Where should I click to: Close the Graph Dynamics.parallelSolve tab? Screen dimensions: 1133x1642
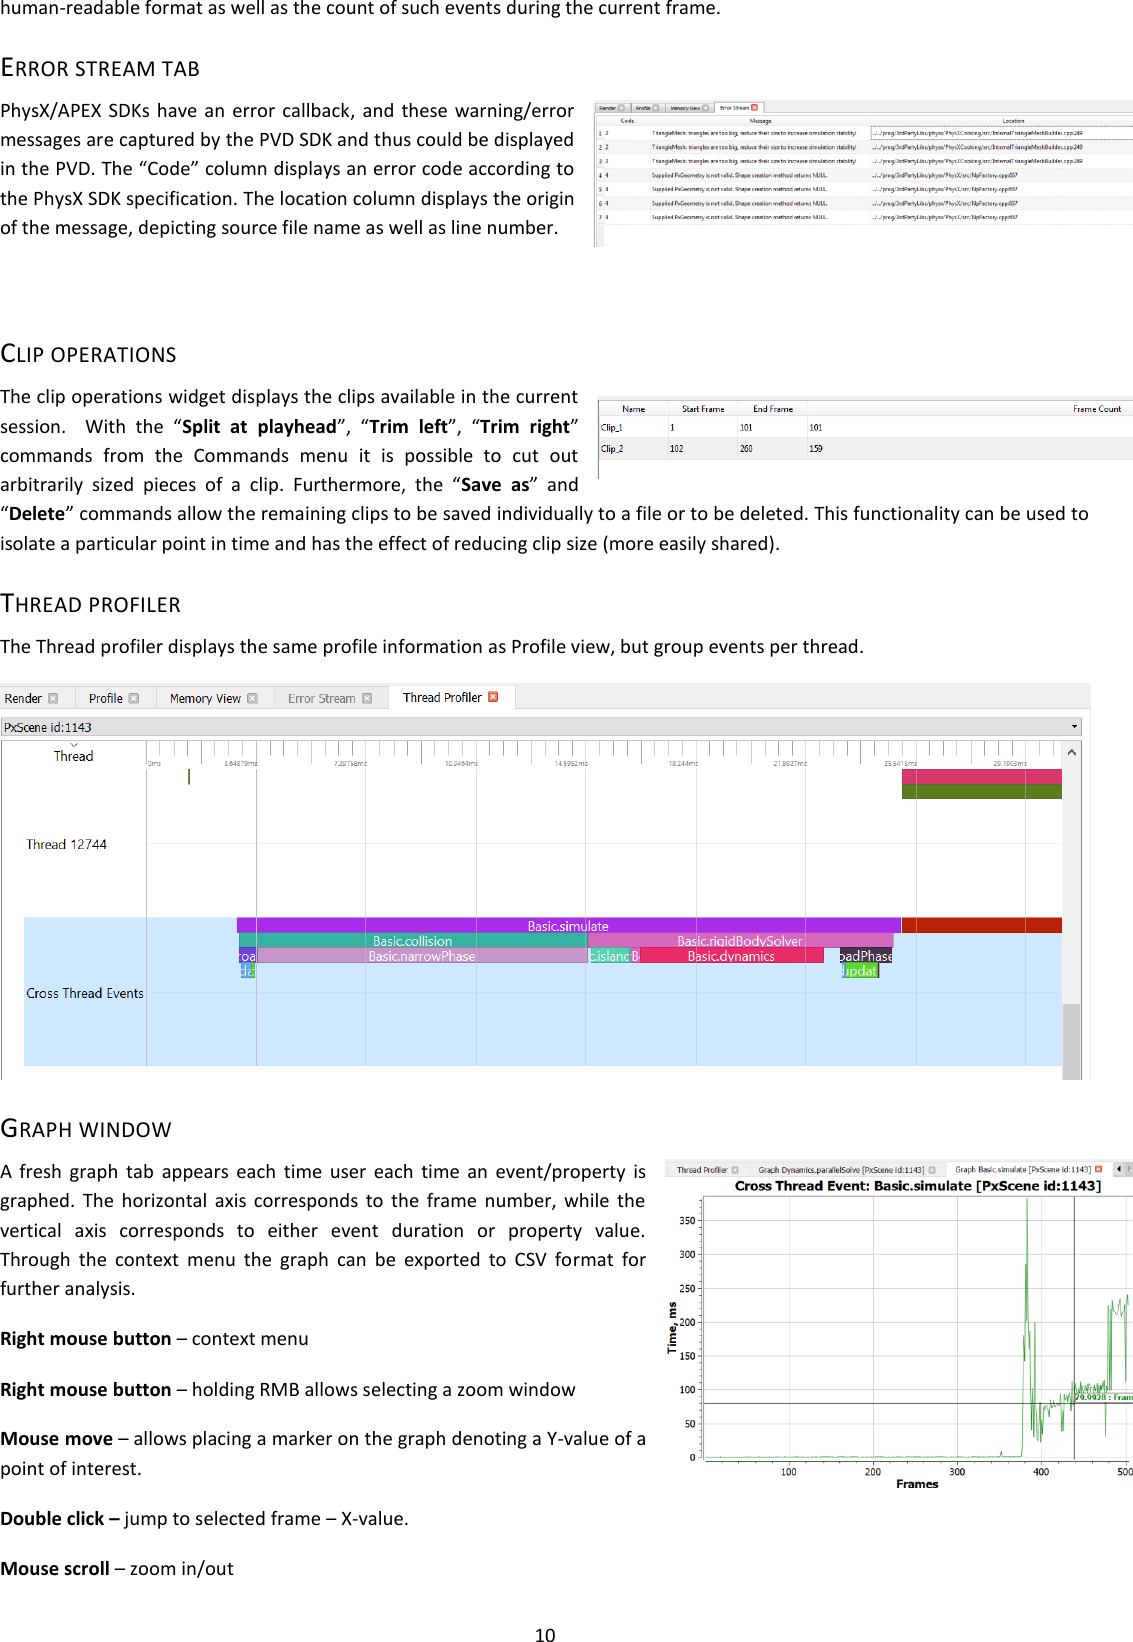pos(932,1170)
